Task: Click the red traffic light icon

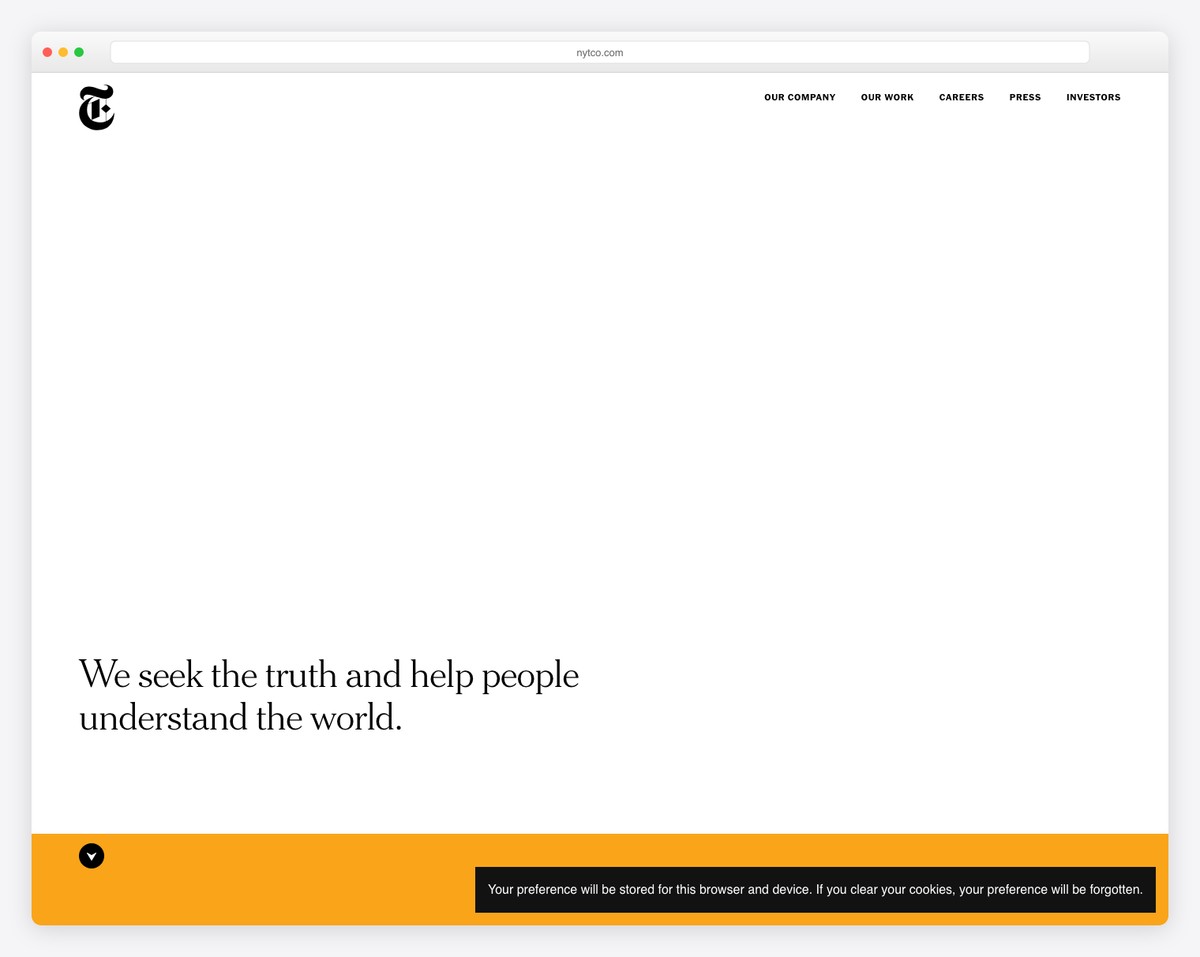Action: tap(46, 51)
